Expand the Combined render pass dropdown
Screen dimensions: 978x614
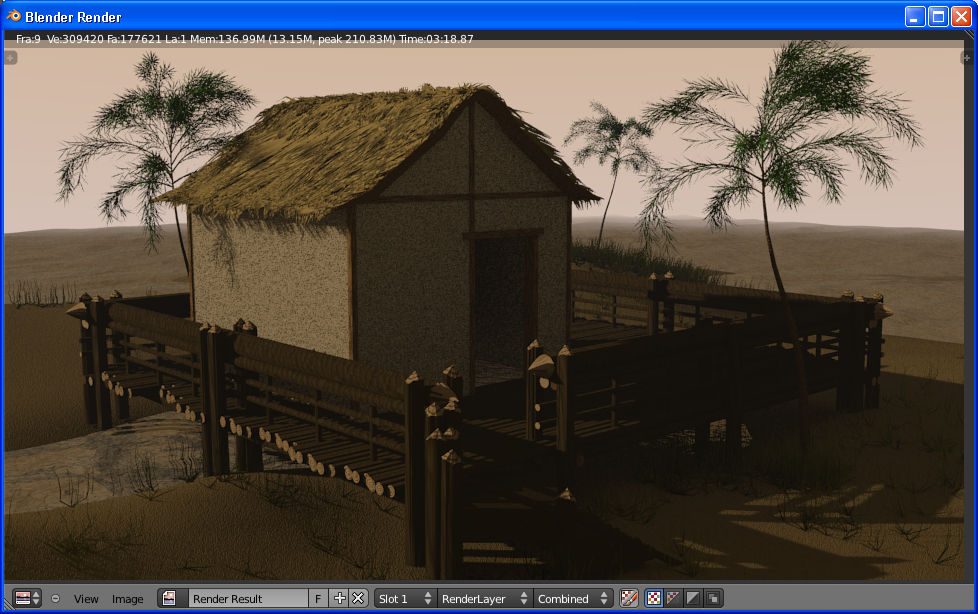click(573, 598)
